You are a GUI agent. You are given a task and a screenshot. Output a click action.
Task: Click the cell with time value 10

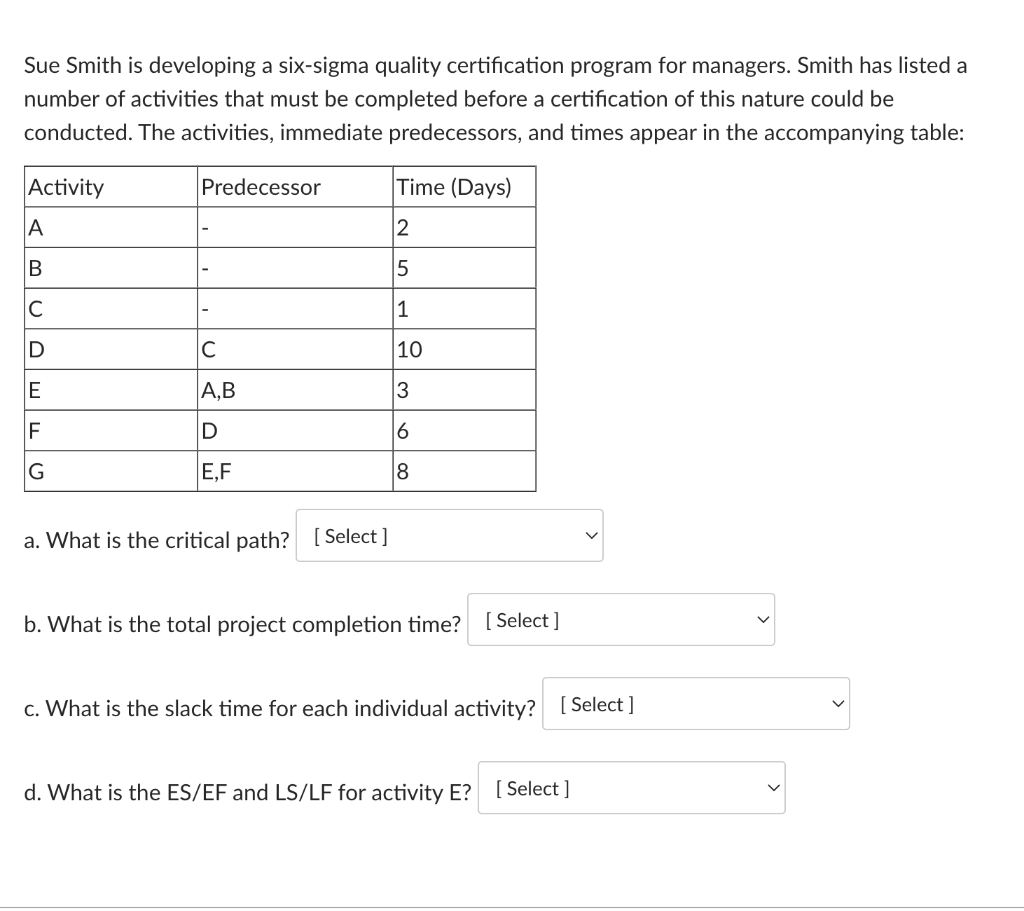pos(410,349)
